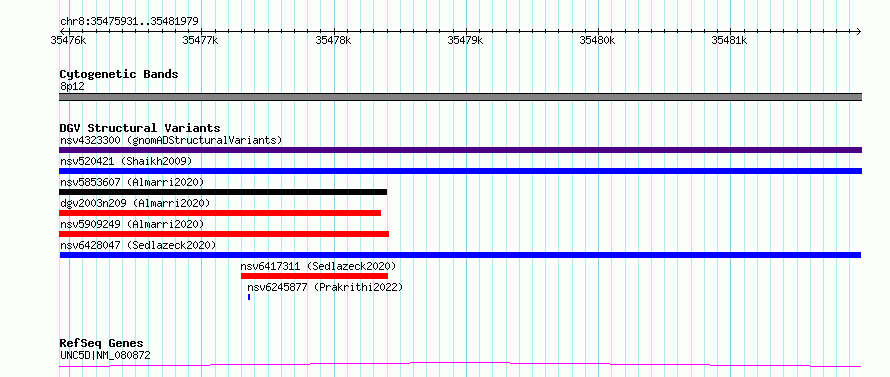Select the magenta UNC5D gene line
The width and height of the screenshot is (890, 377).
[x=460, y=365]
